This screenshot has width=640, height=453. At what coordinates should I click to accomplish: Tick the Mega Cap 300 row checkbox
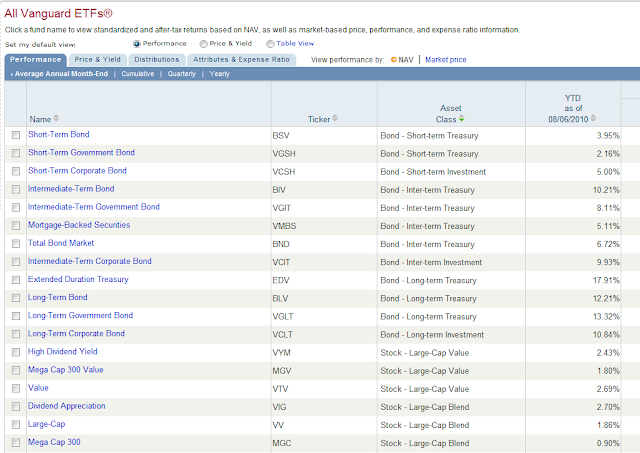coord(16,442)
